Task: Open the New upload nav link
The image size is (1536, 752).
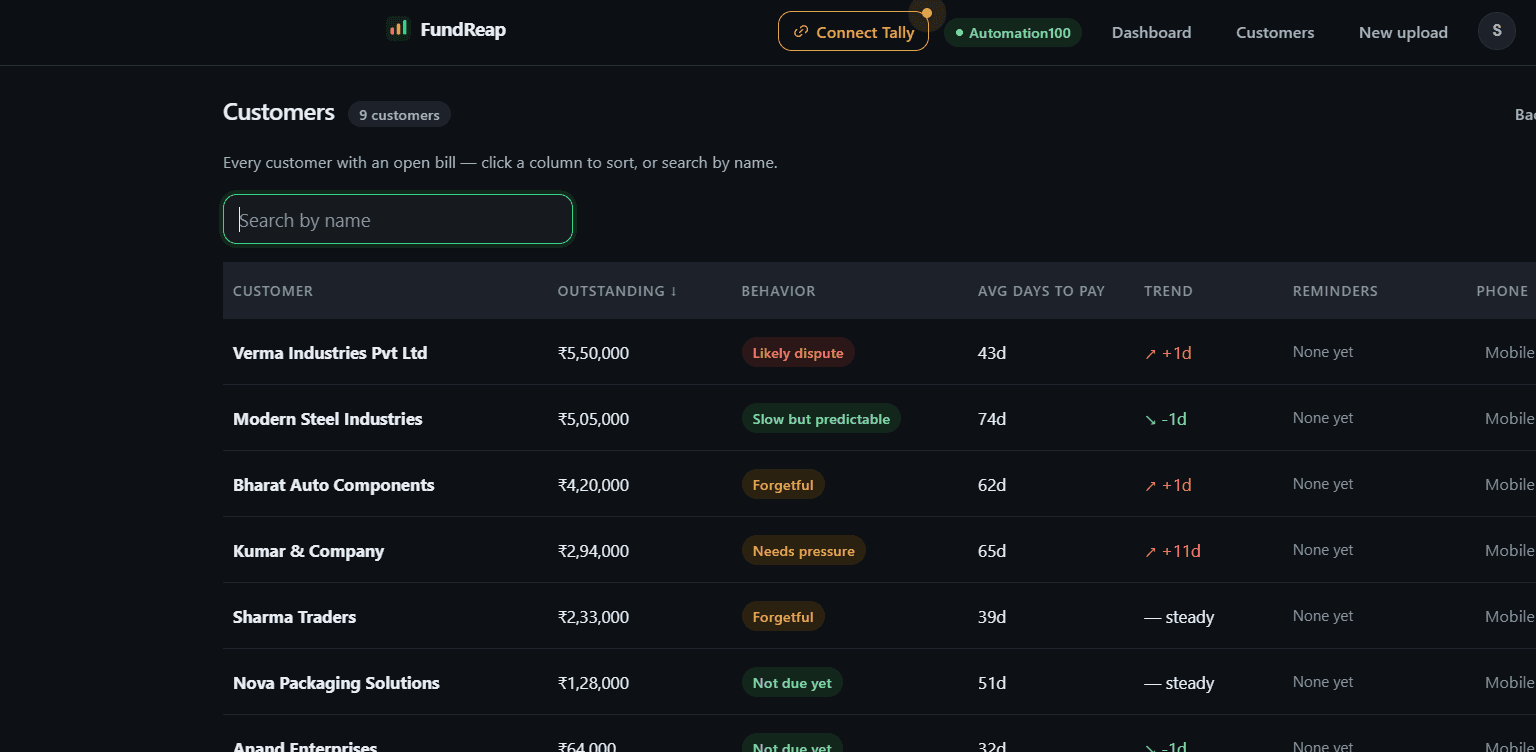Action: [1403, 33]
